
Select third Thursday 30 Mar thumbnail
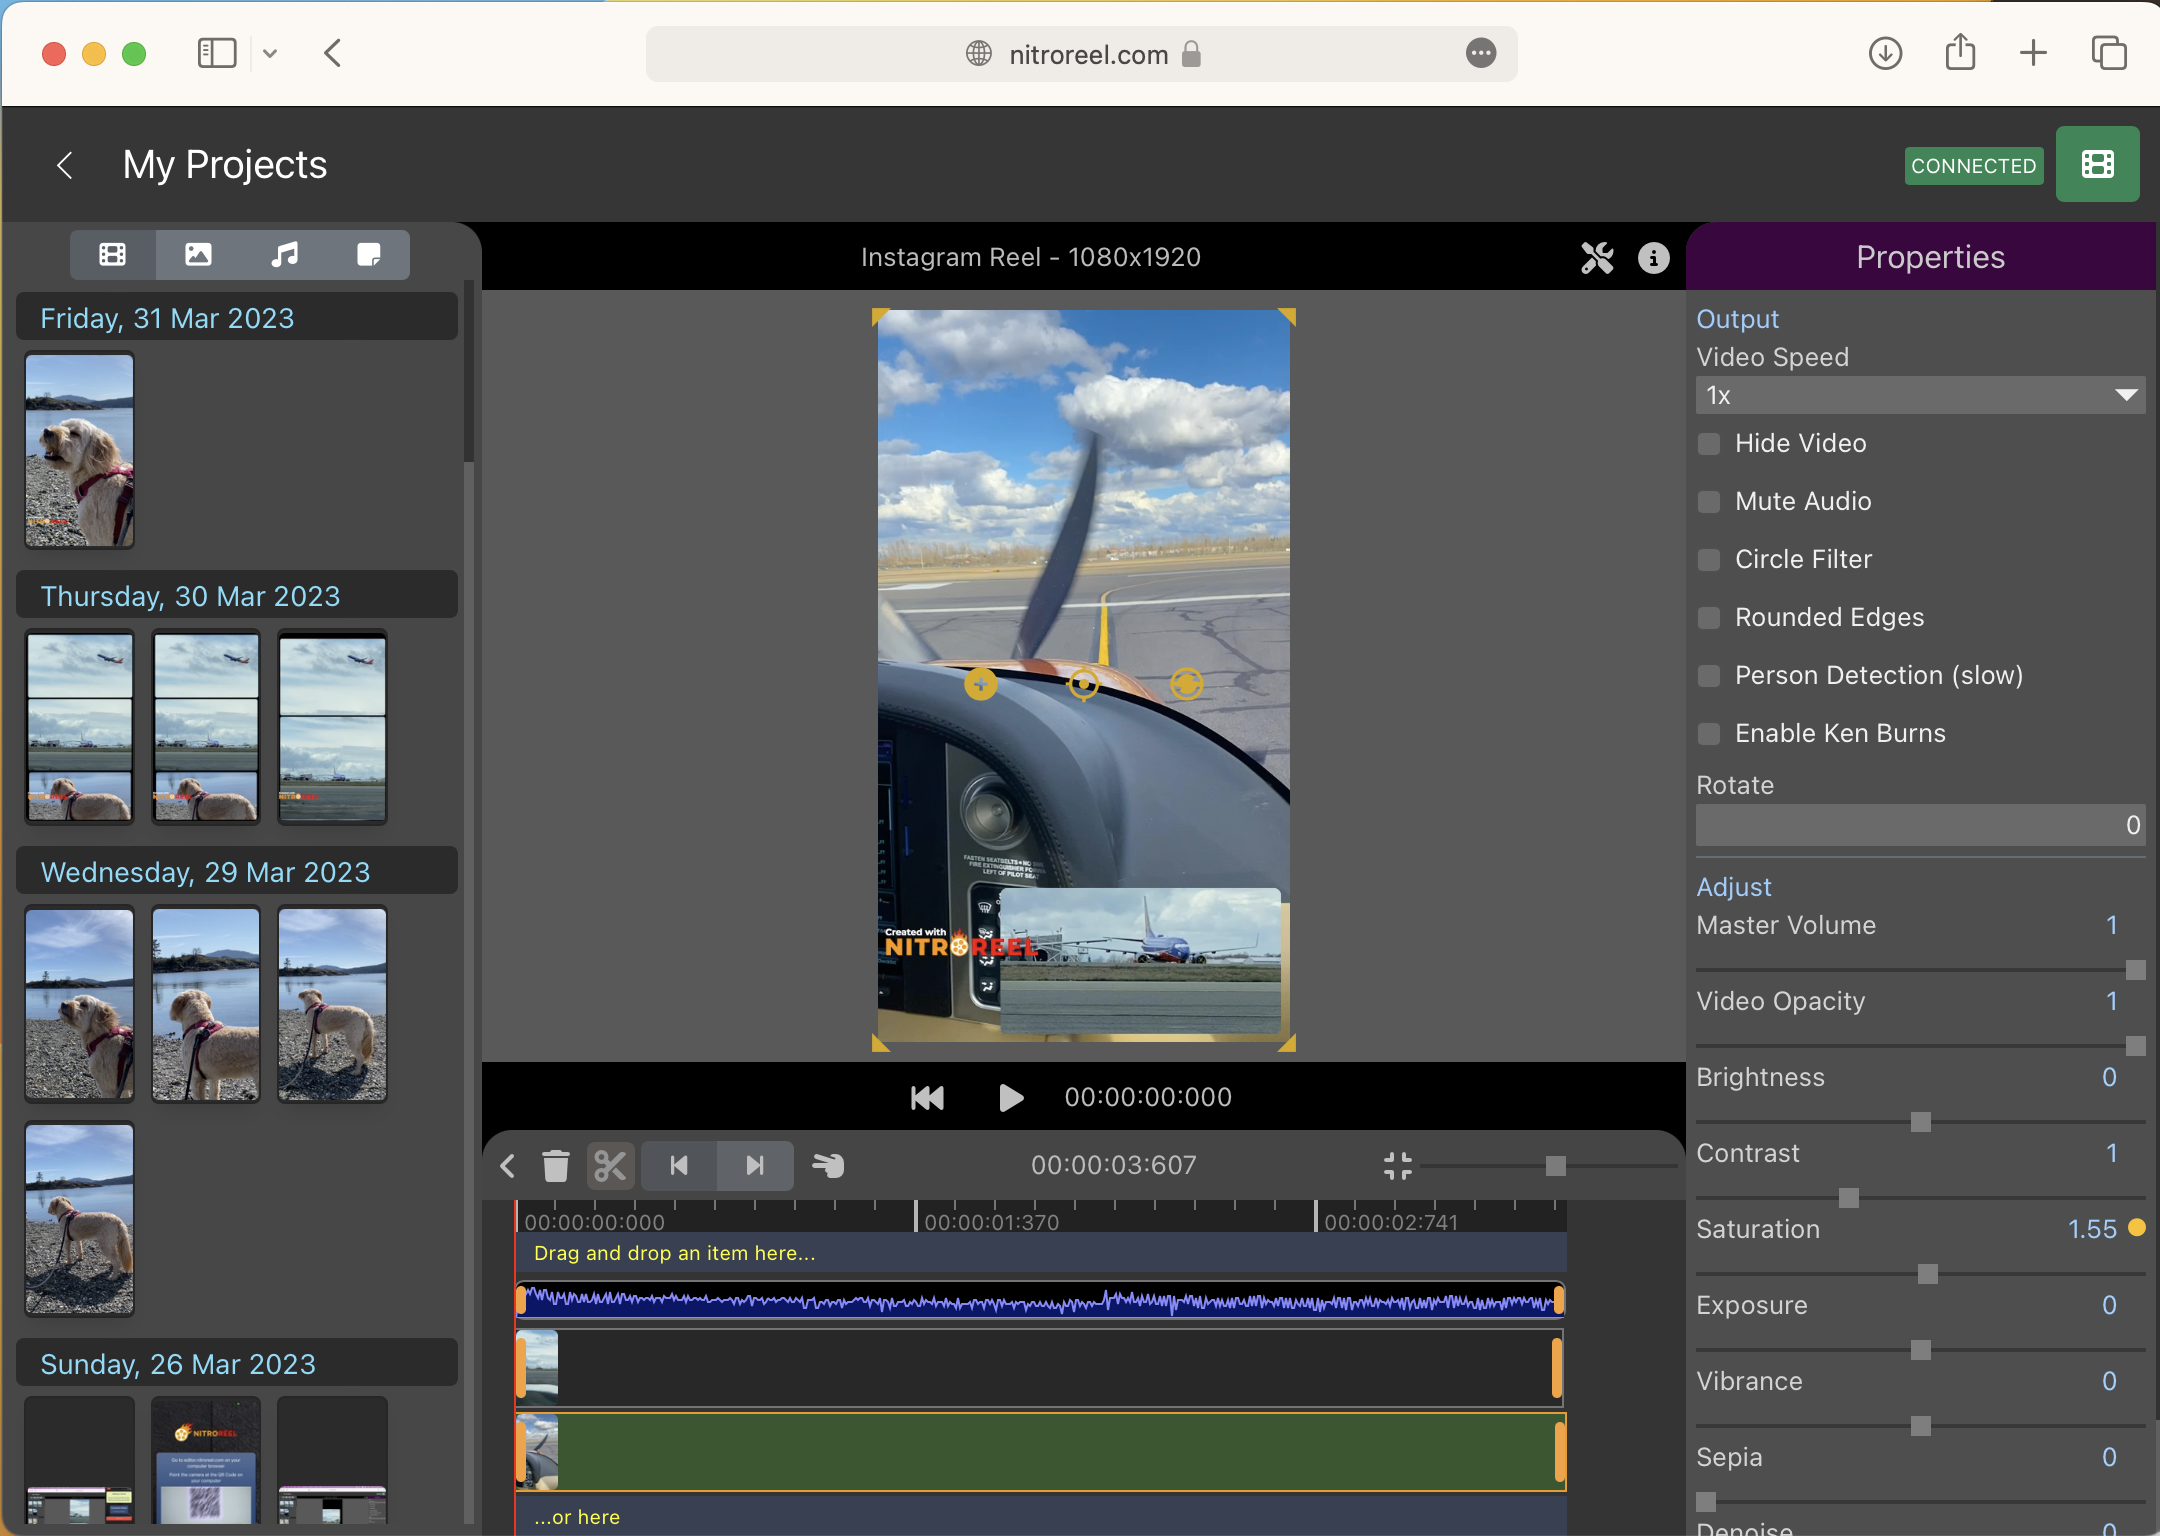coord(332,727)
